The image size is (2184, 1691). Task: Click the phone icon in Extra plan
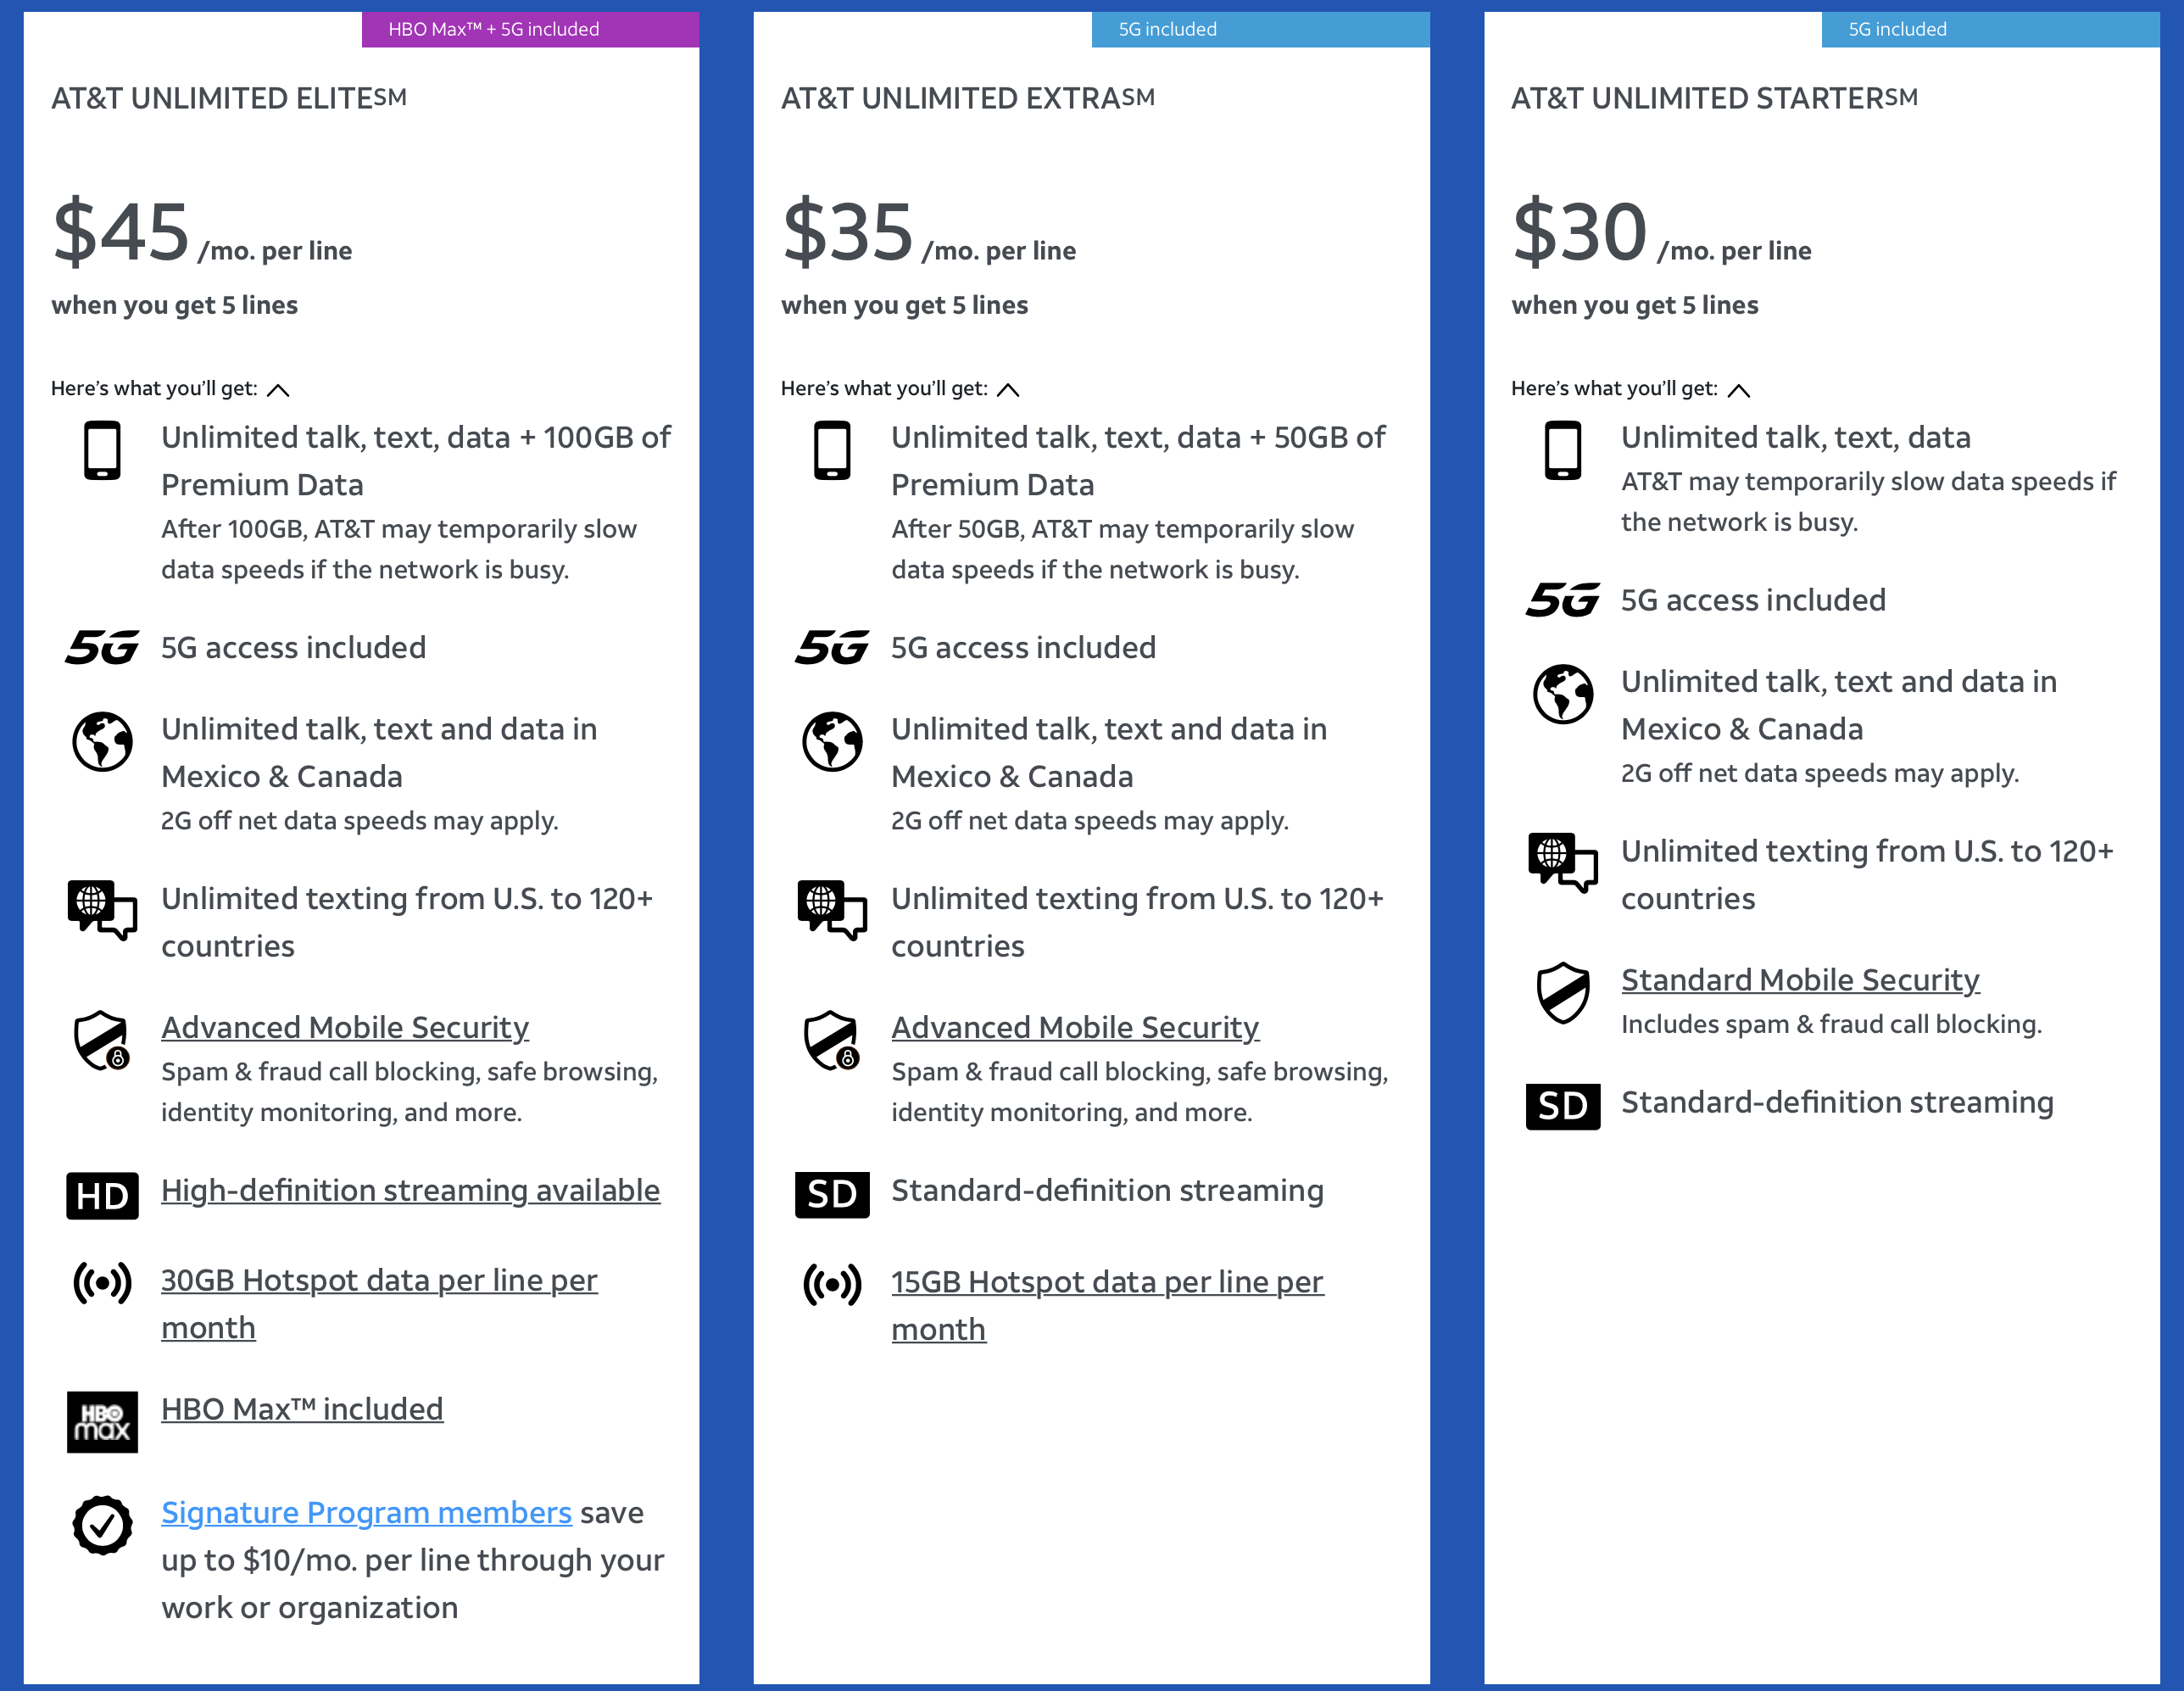pyautogui.click(x=832, y=450)
